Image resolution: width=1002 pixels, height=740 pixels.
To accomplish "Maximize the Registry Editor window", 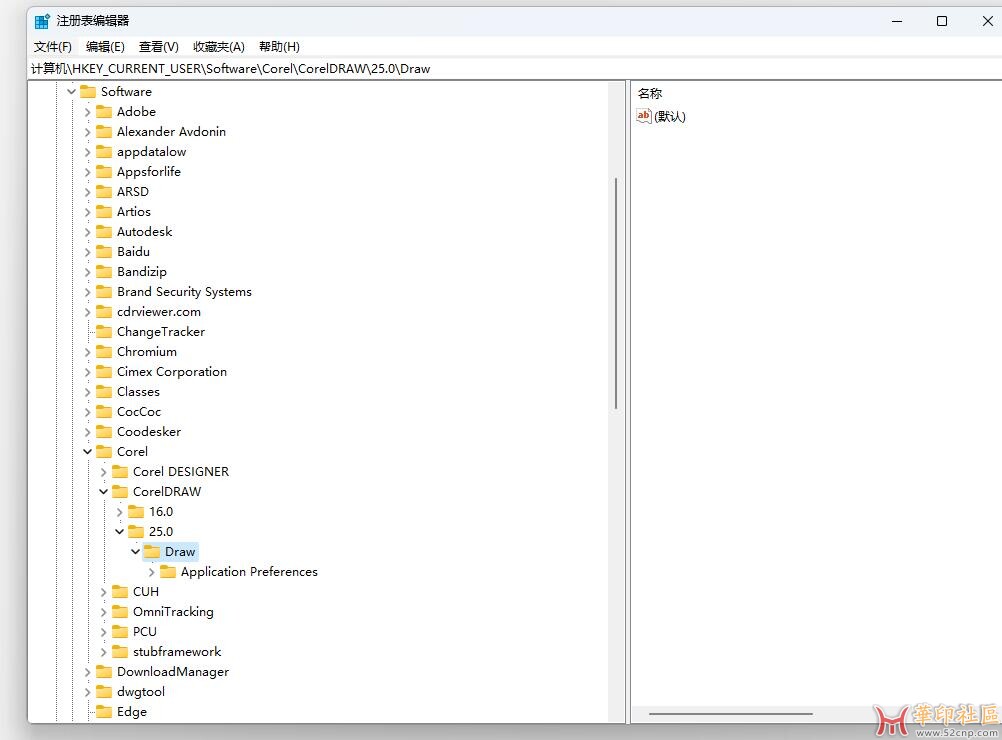I will click(942, 21).
